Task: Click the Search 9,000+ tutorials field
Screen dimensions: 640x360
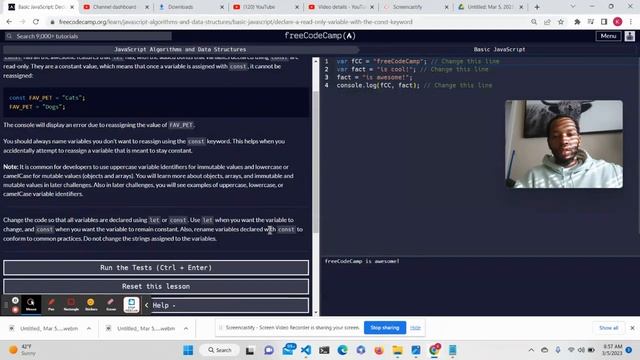Action: pyautogui.click(x=88, y=36)
